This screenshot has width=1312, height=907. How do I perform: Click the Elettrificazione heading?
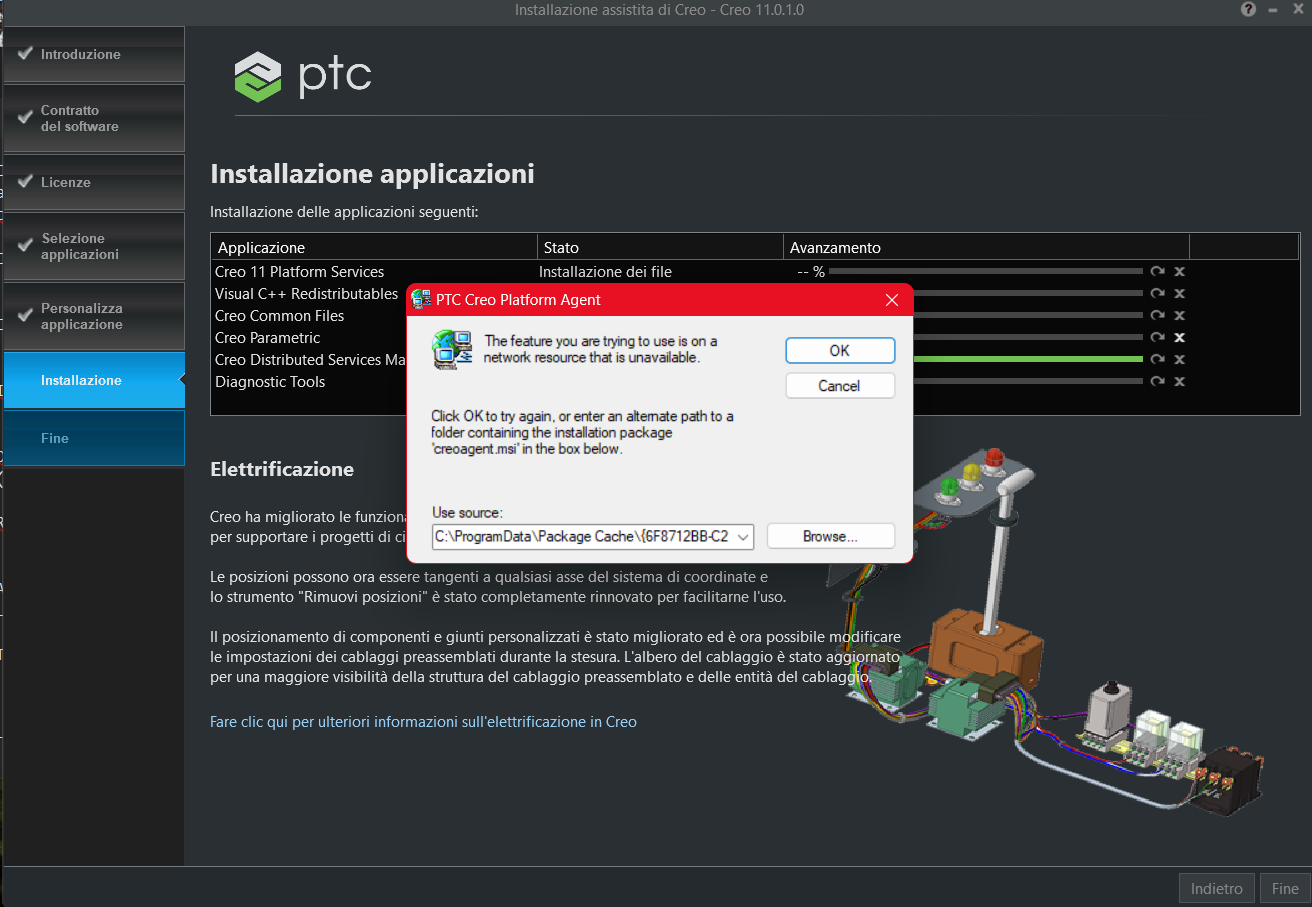(x=282, y=469)
